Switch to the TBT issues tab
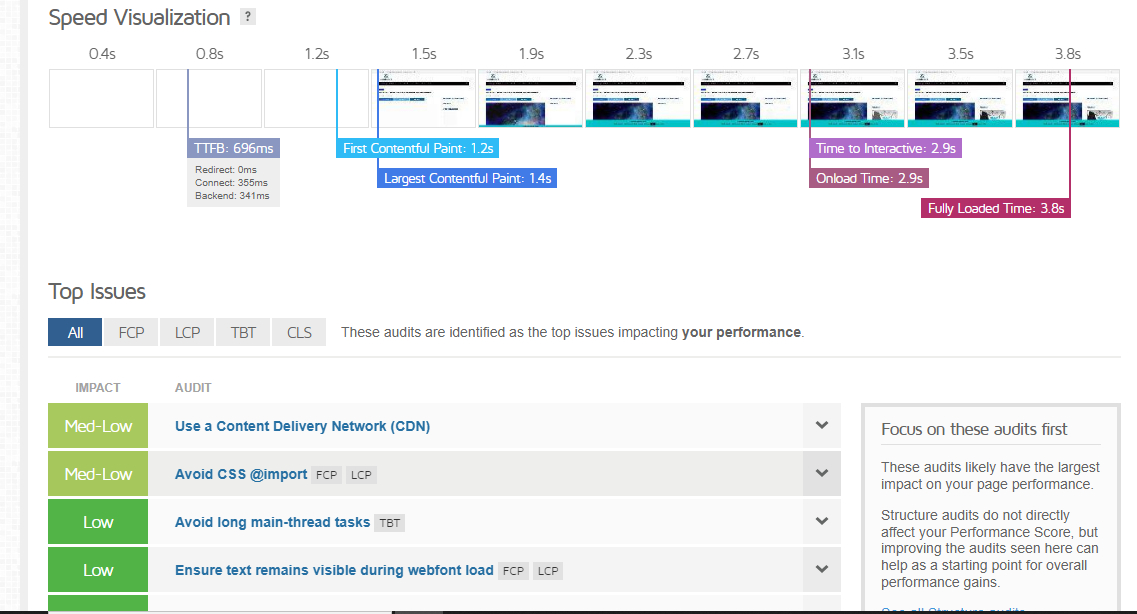This screenshot has width=1137, height=614. (x=243, y=332)
